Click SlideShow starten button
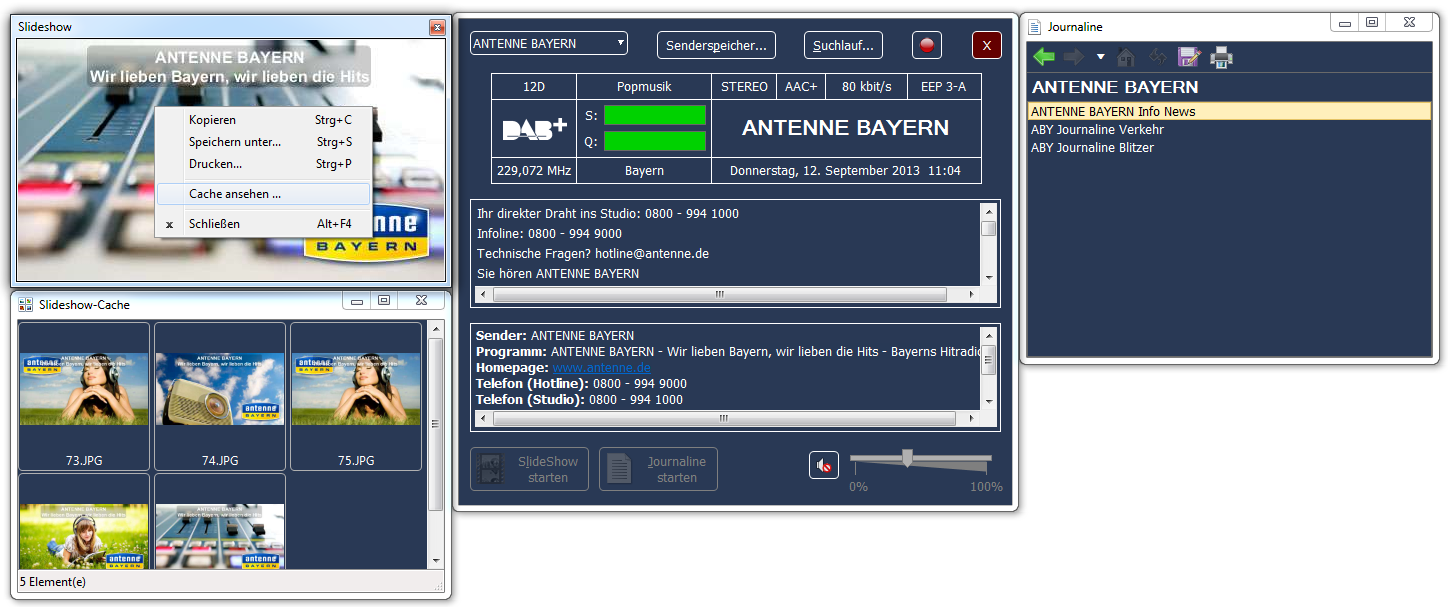This screenshot has height=607, width=1448. point(530,469)
